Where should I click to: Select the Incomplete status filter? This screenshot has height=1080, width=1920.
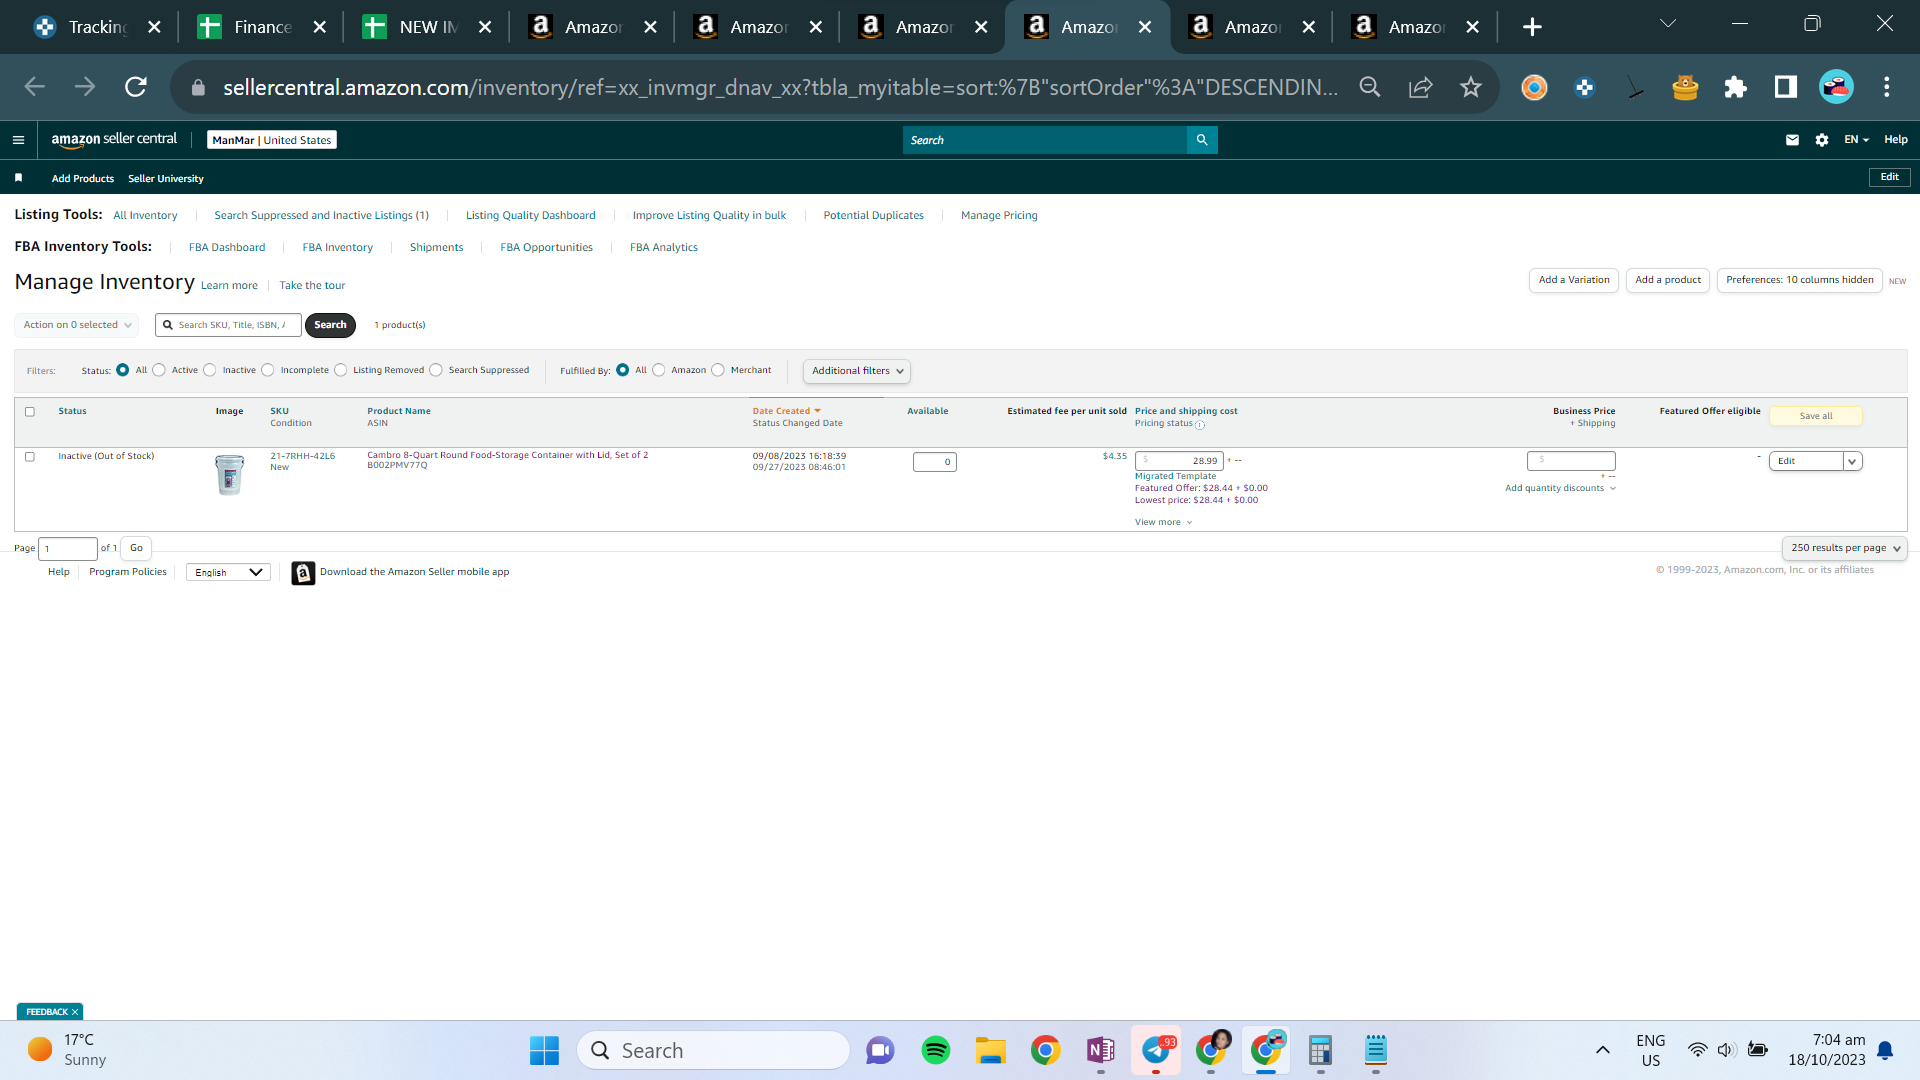coord(268,370)
